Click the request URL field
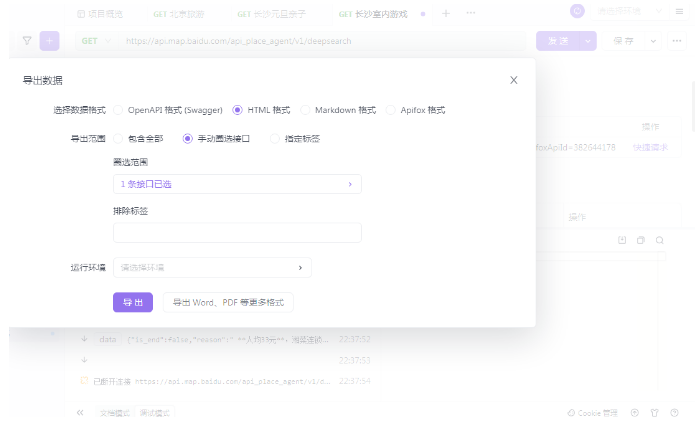 point(320,41)
